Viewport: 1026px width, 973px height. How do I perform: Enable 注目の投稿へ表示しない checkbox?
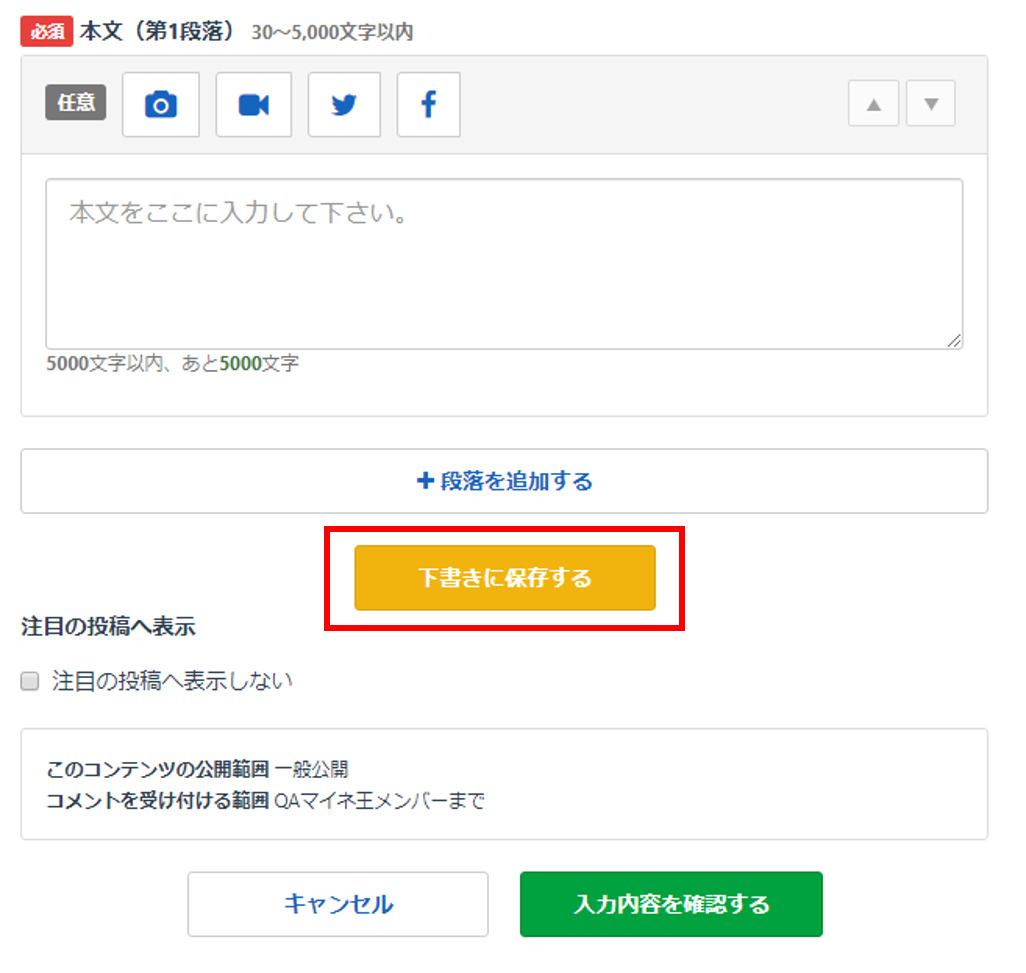pyautogui.click(x=31, y=682)
